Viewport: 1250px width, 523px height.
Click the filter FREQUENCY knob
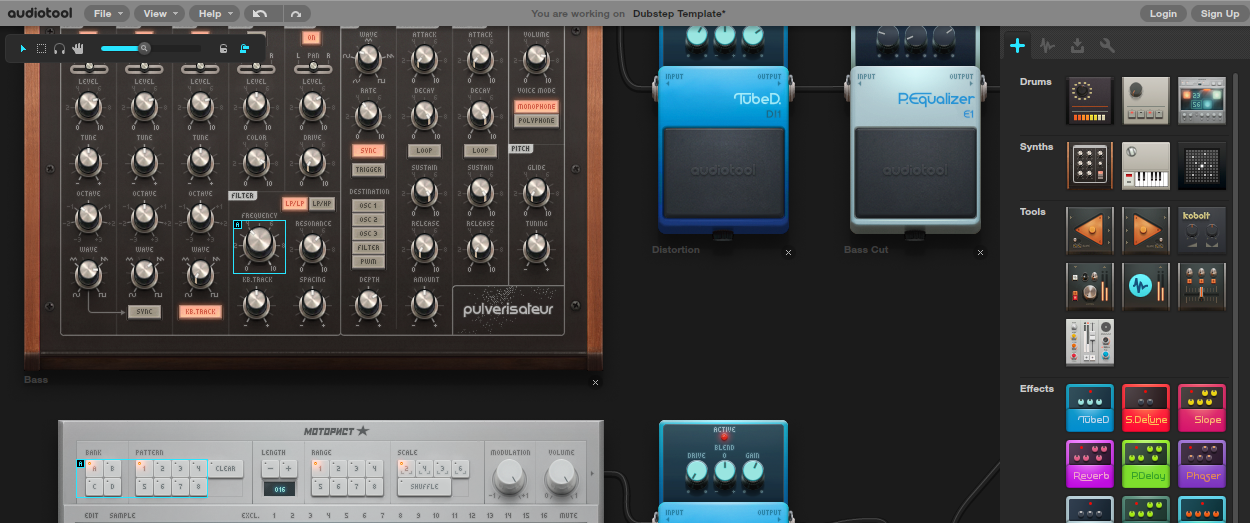pos(259,243)
